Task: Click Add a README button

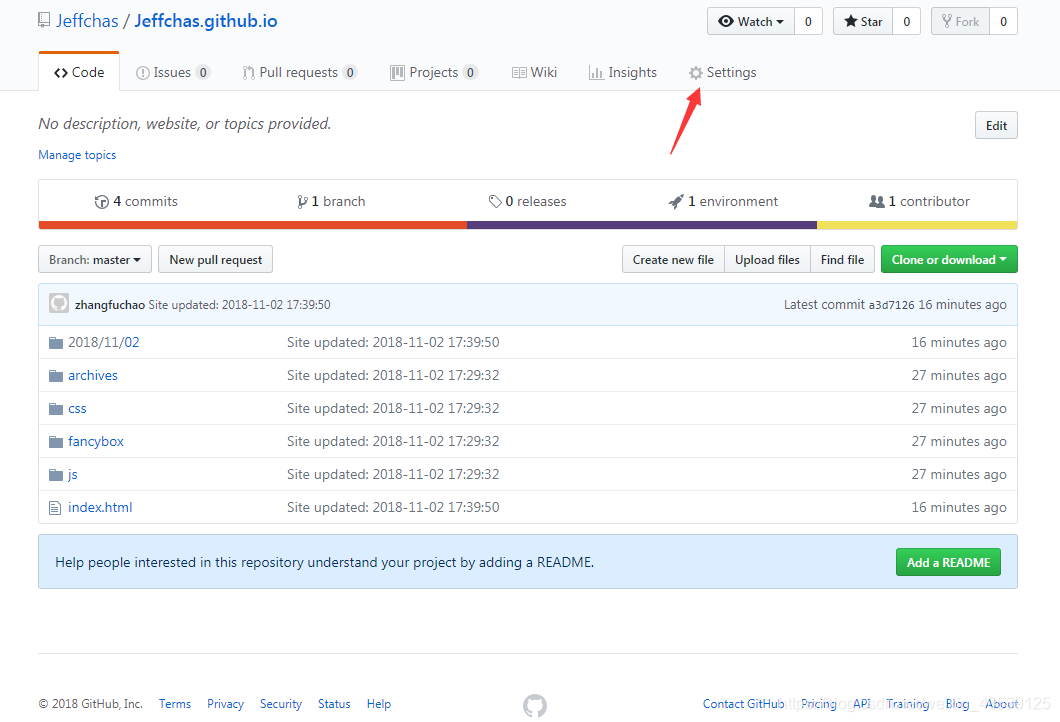Action: pos(948,562)
